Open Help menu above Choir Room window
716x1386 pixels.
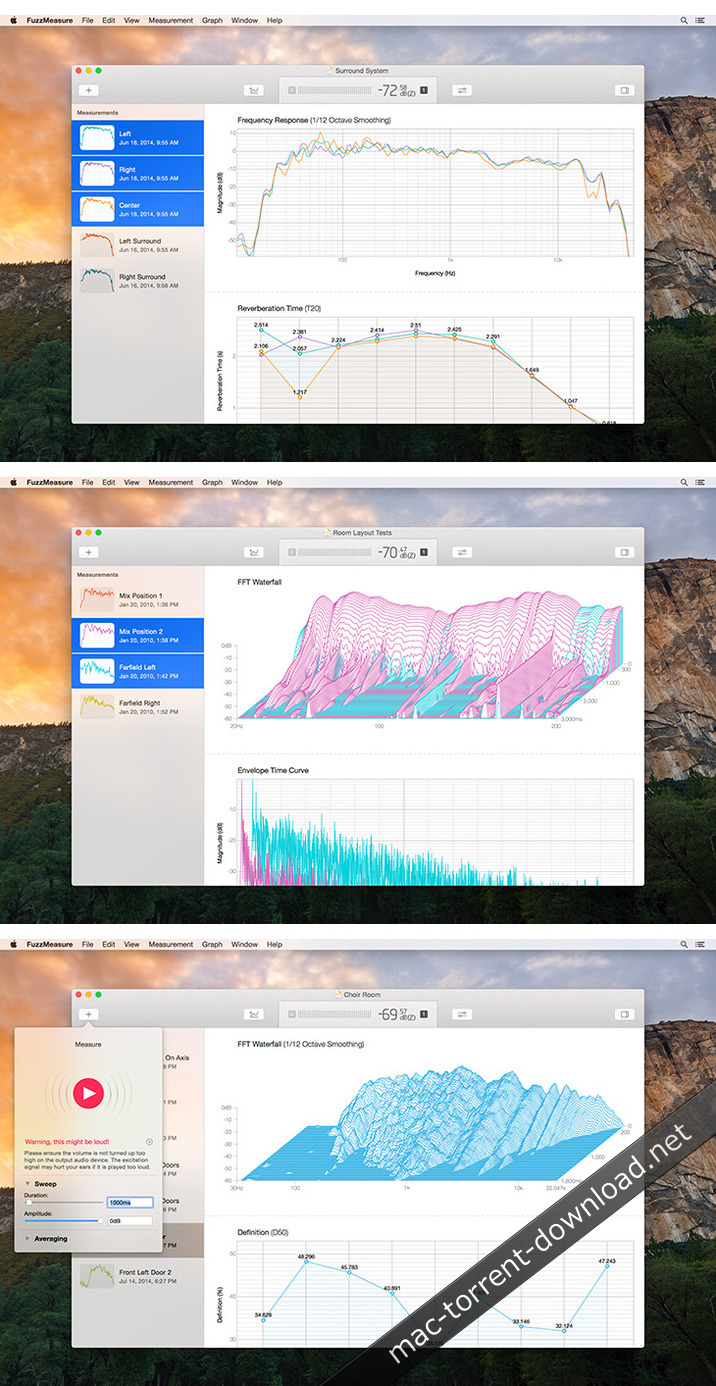[275, 944]
